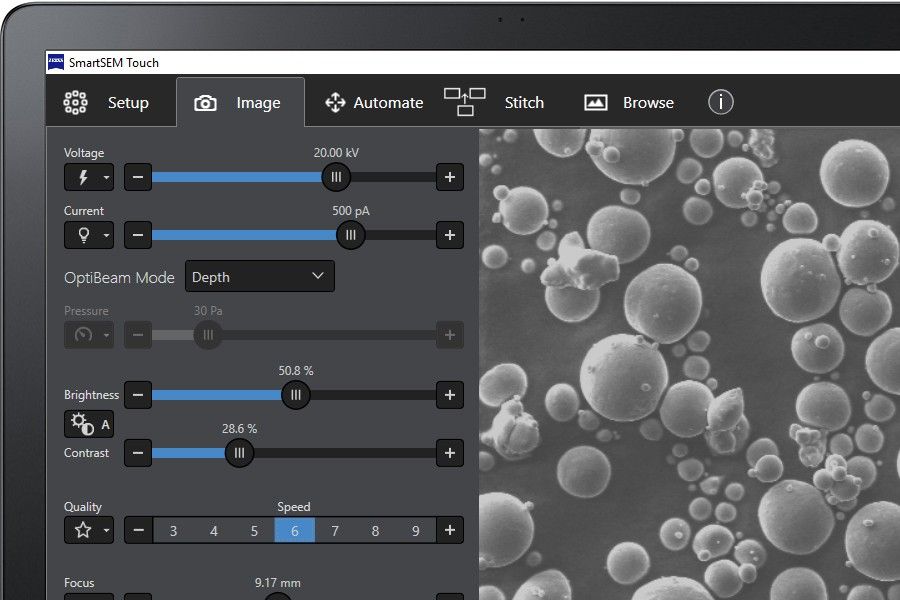Increase voltage with the plus button
Image resolution: width=900 pixels, height=600 pixels.
(450, 178)
